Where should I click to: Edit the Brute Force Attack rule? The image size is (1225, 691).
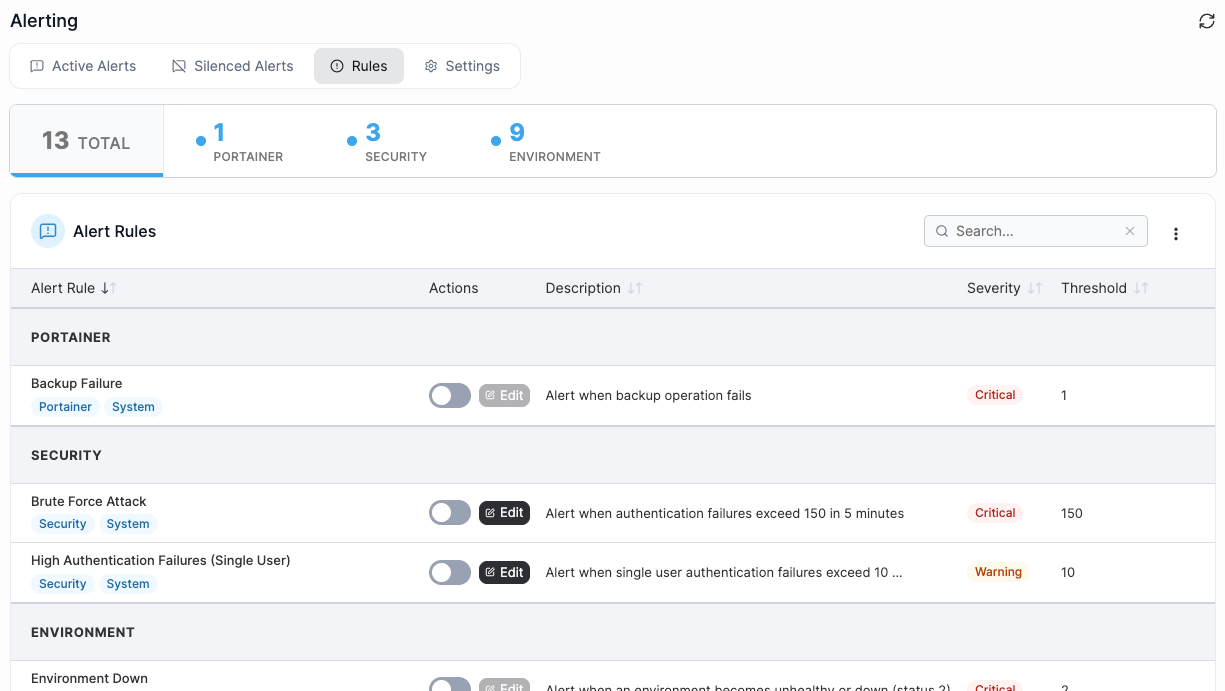coord(504,513)
